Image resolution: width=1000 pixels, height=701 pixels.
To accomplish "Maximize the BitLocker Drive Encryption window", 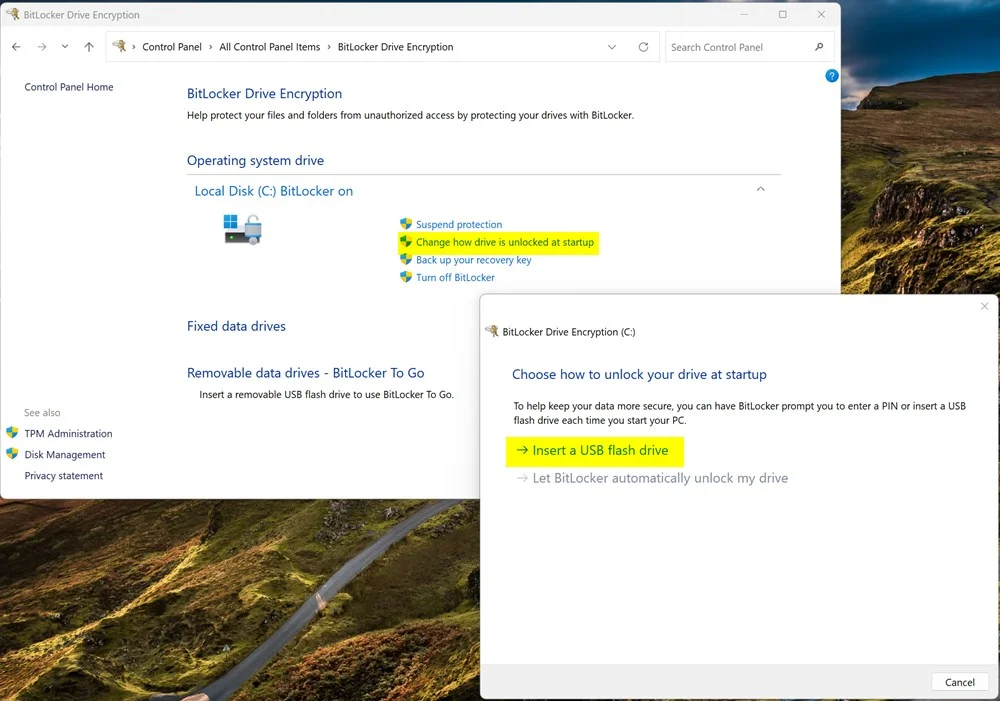I will [x=783, y=15].
